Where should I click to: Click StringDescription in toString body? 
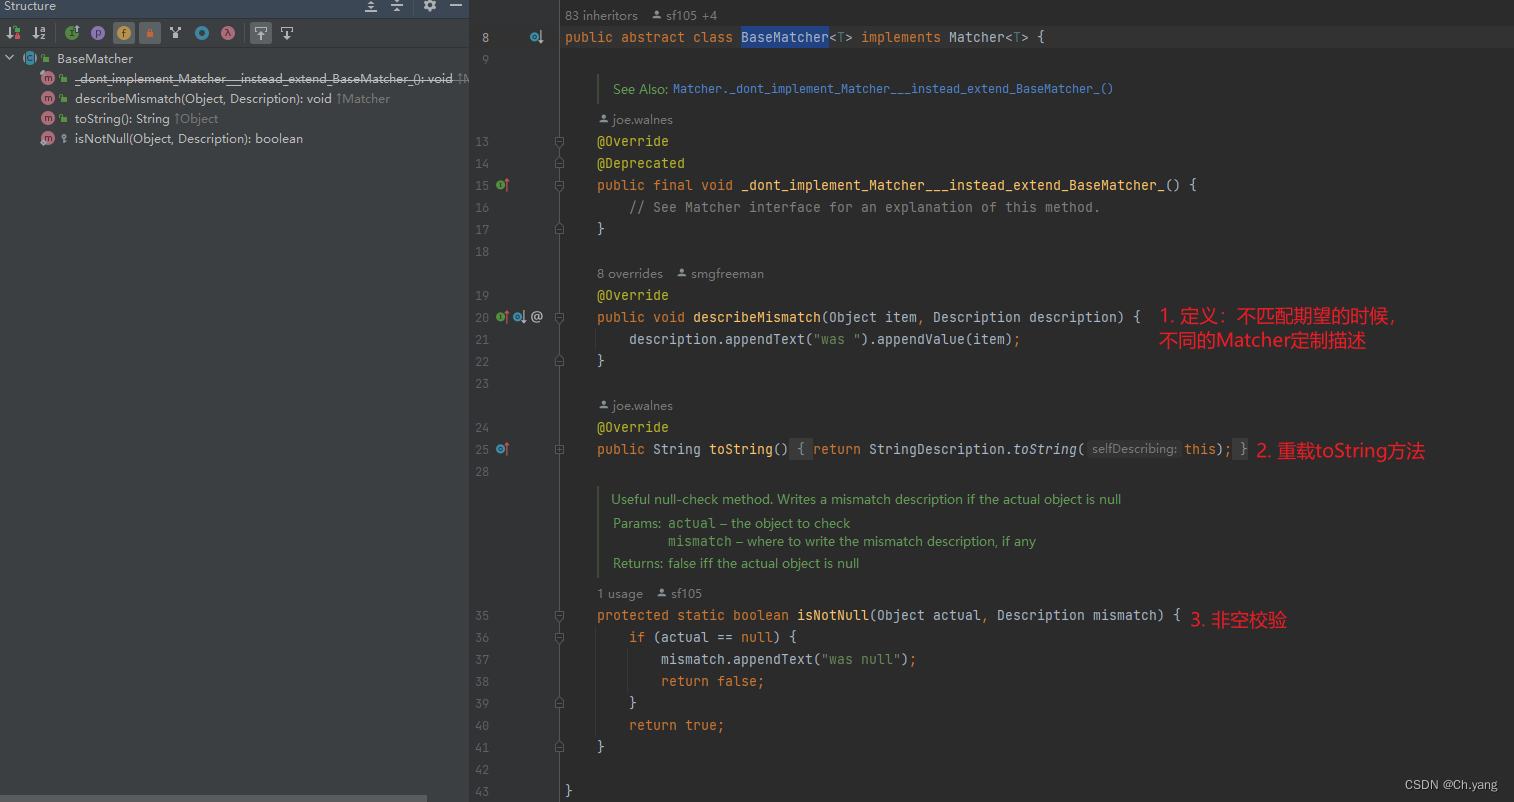[937, 449]
